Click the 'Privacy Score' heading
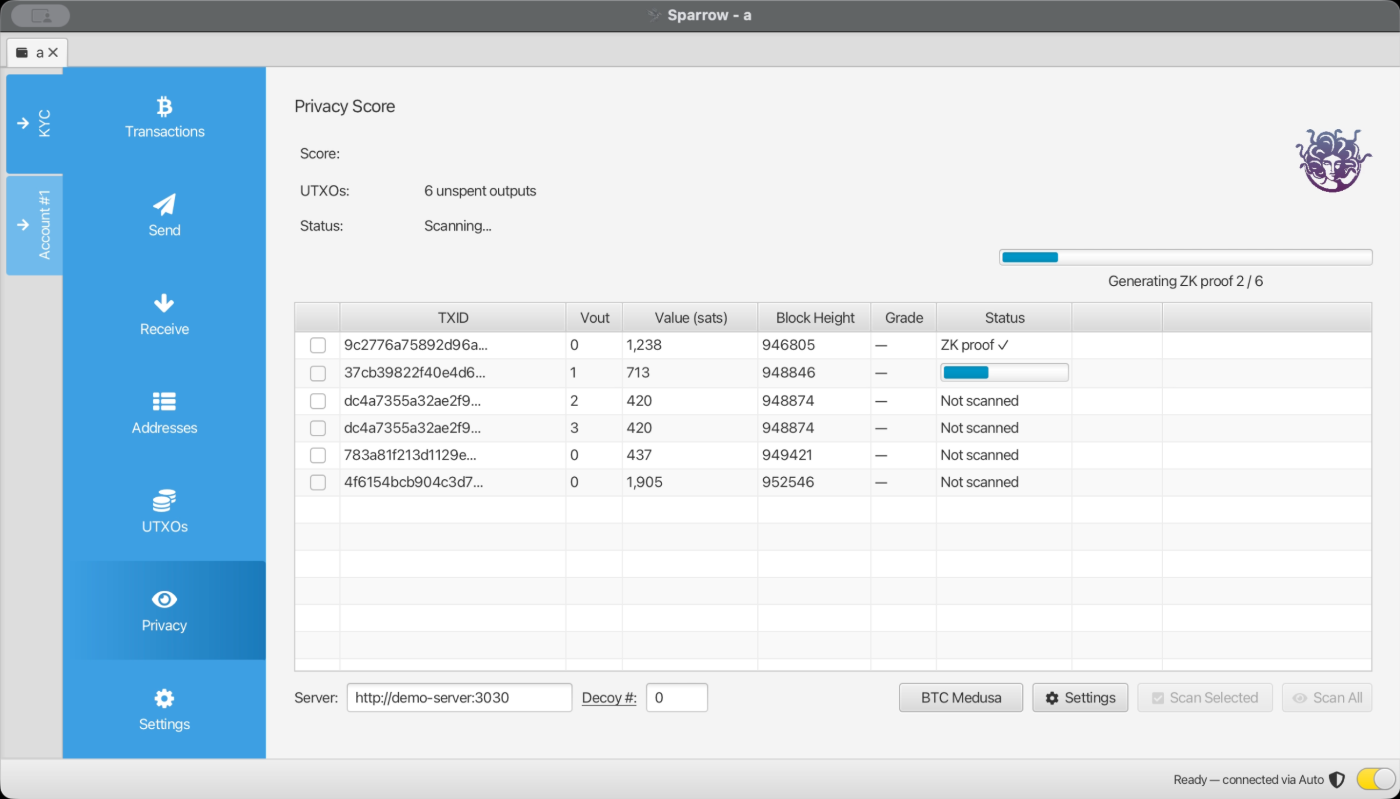This screenshot has height=799, width=1400. click(x=345, y=106)
